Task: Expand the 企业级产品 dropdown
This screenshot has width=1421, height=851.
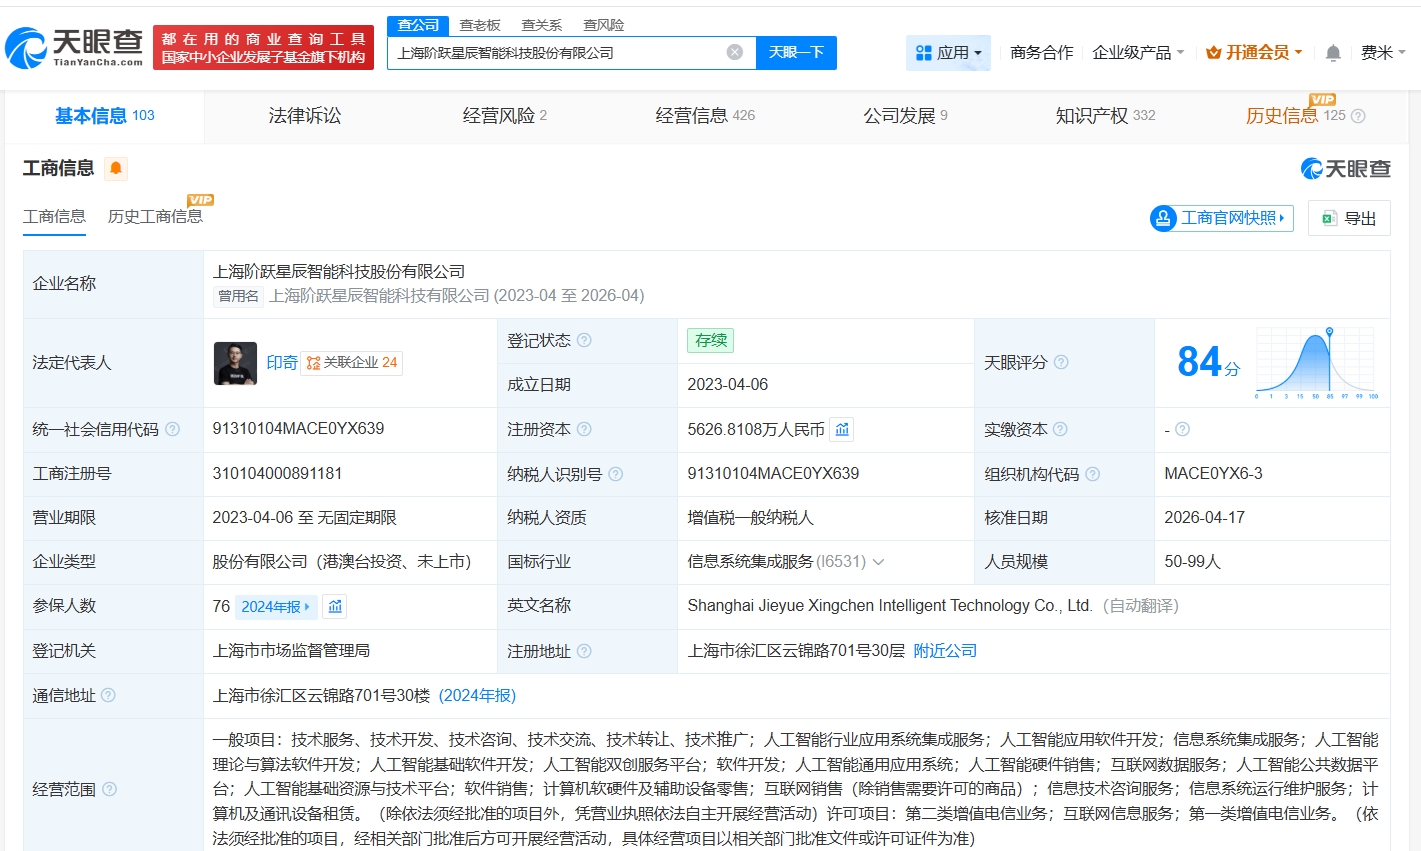Action: 1138,52
